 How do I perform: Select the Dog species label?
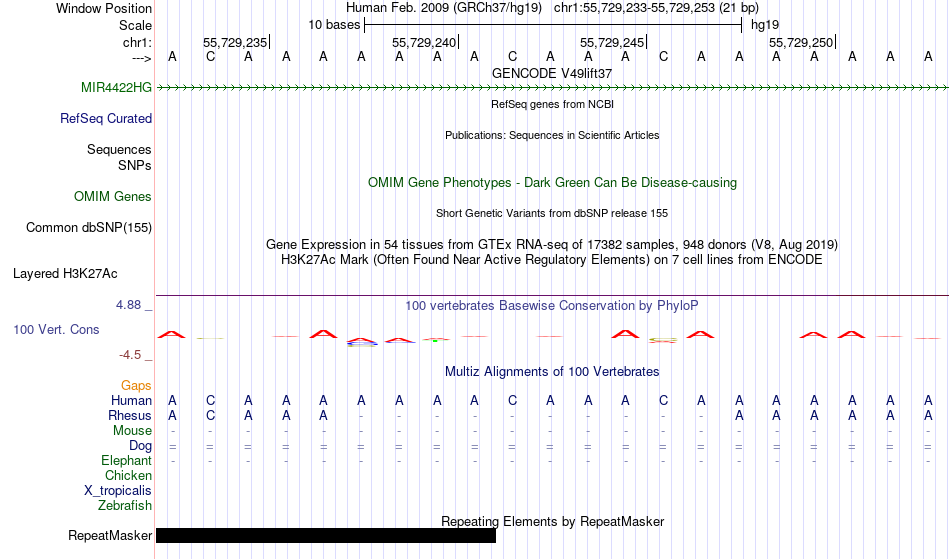(141, 446)
